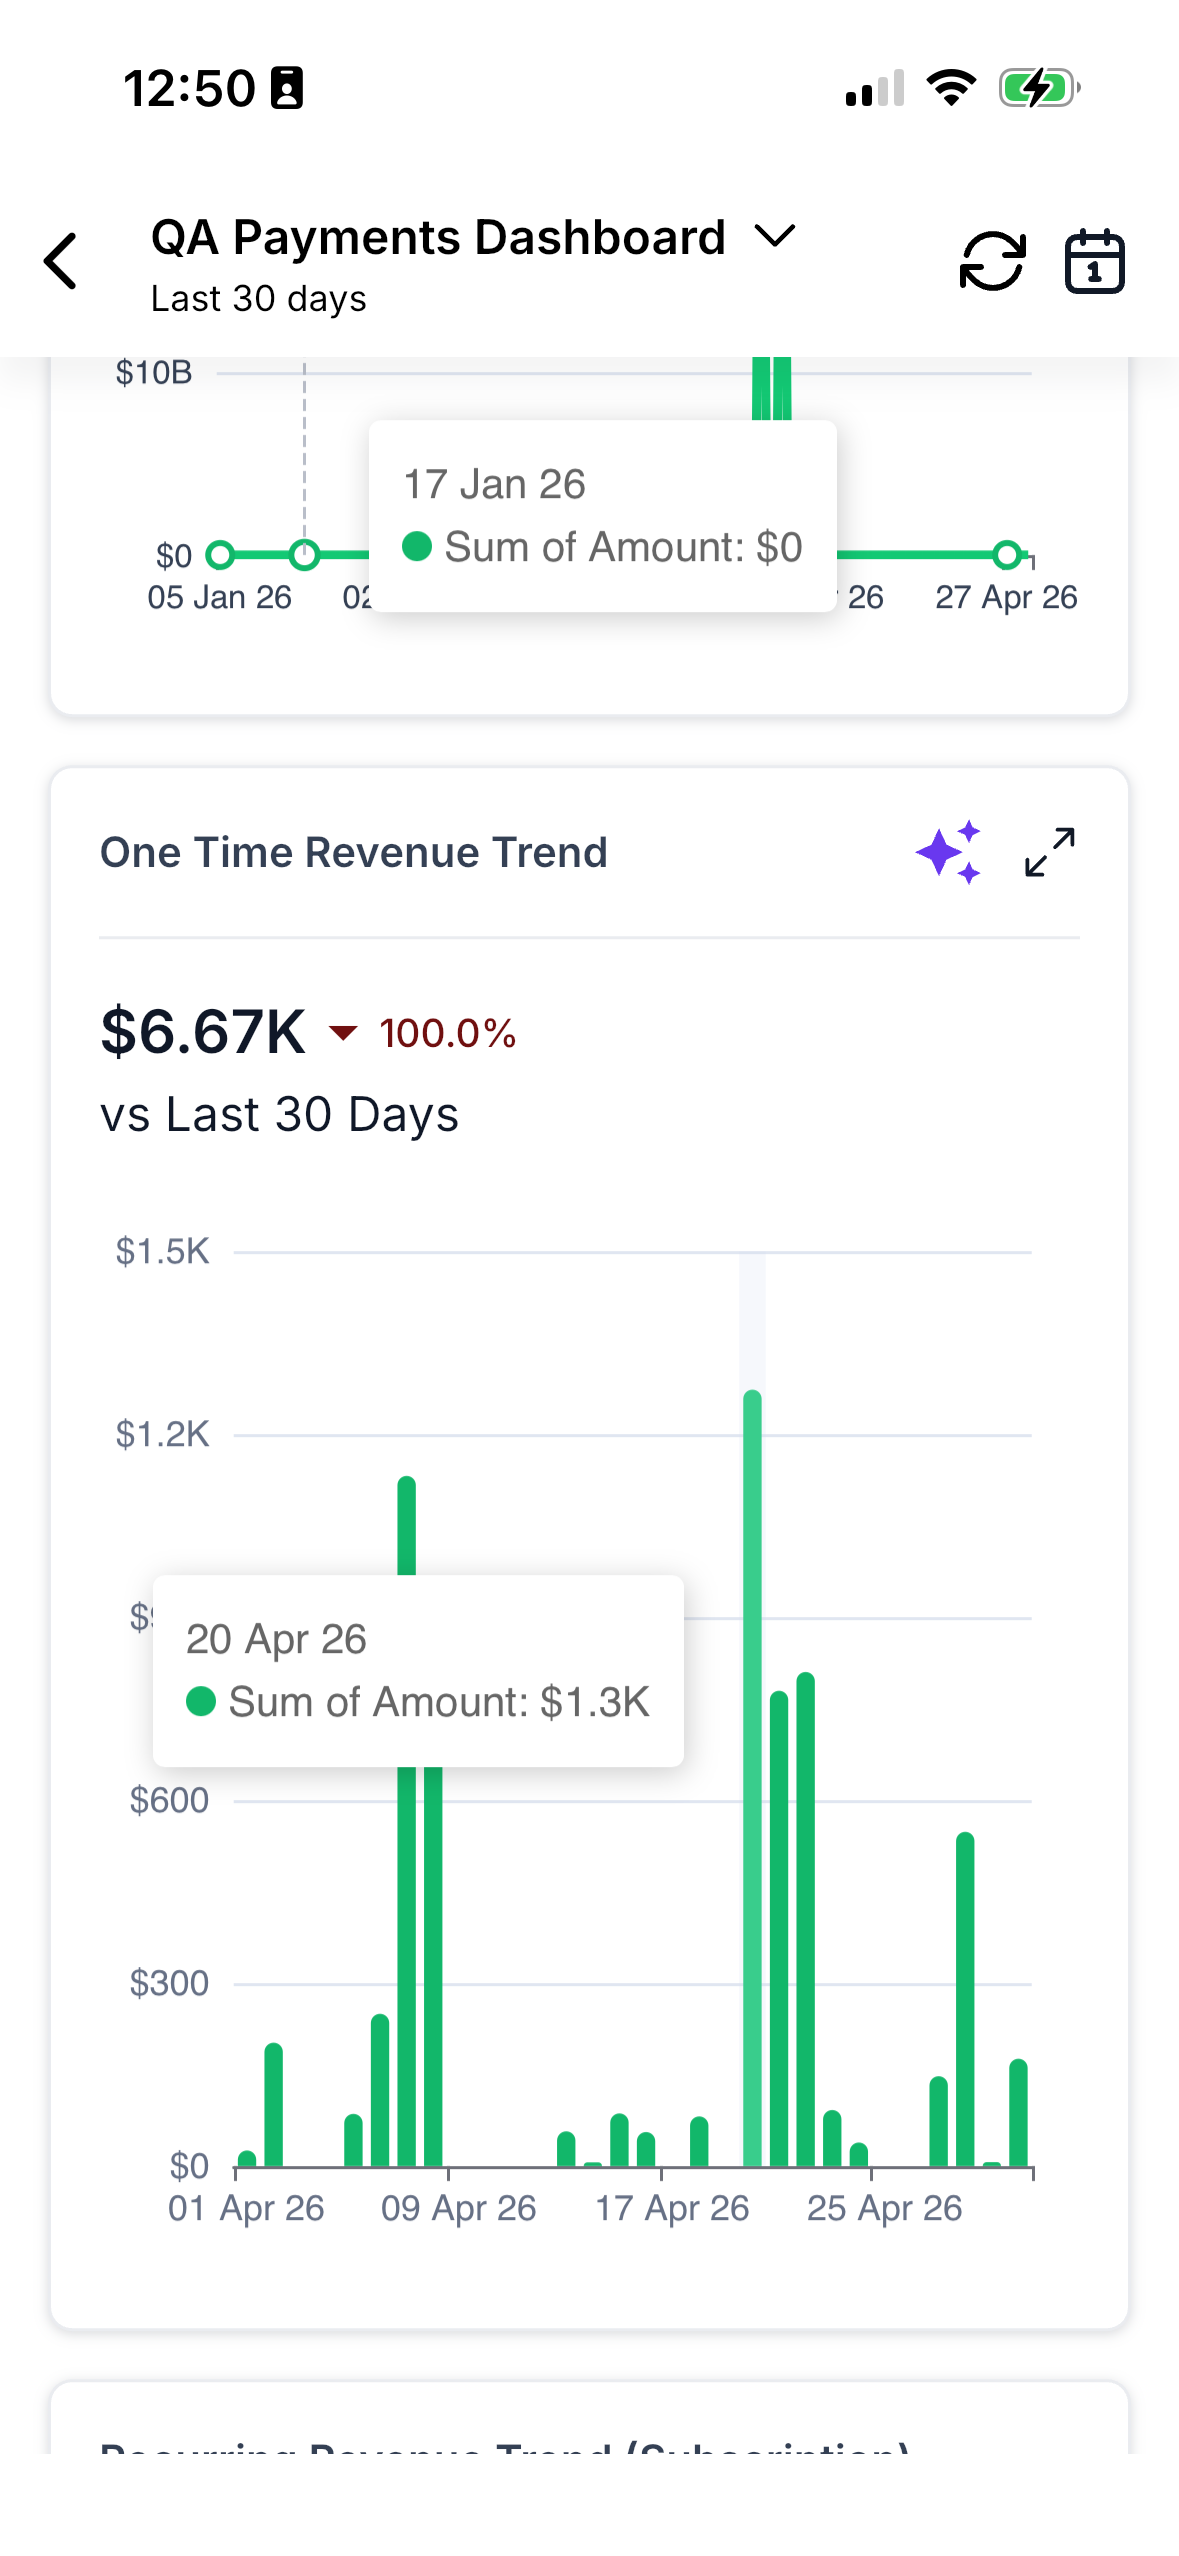Tap the refresh dashboard icon
This screenshot has width=1179, height=2556.
click(x=992, y=261)
